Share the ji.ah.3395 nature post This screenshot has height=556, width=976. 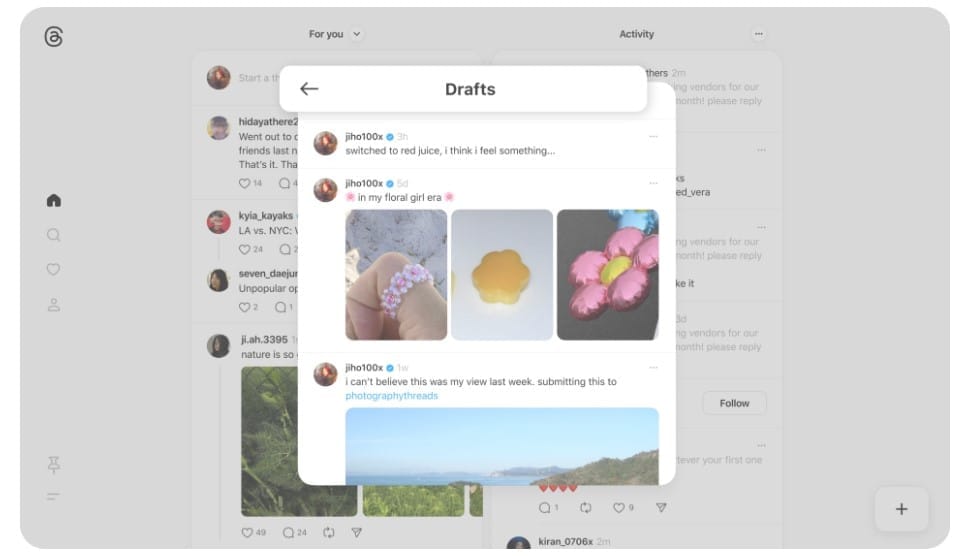[x=357, y=532]
